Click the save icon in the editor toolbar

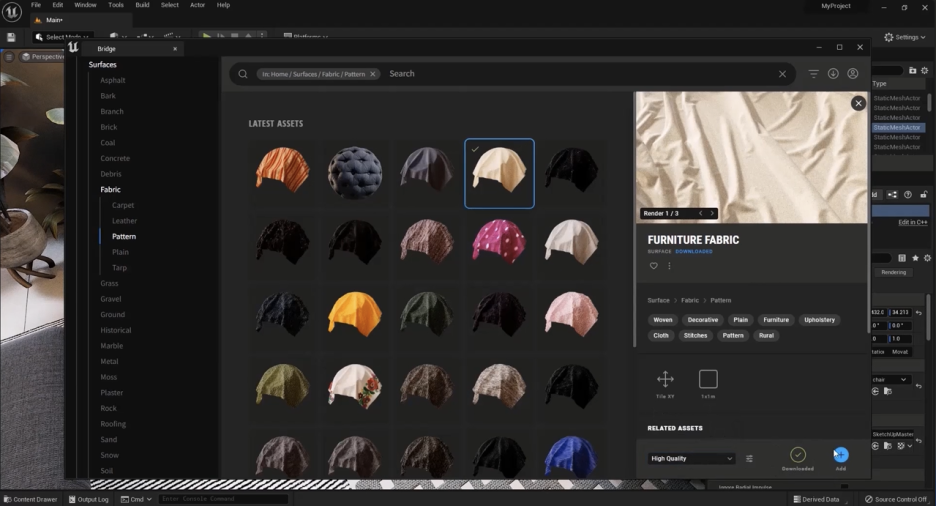point(11,37)
